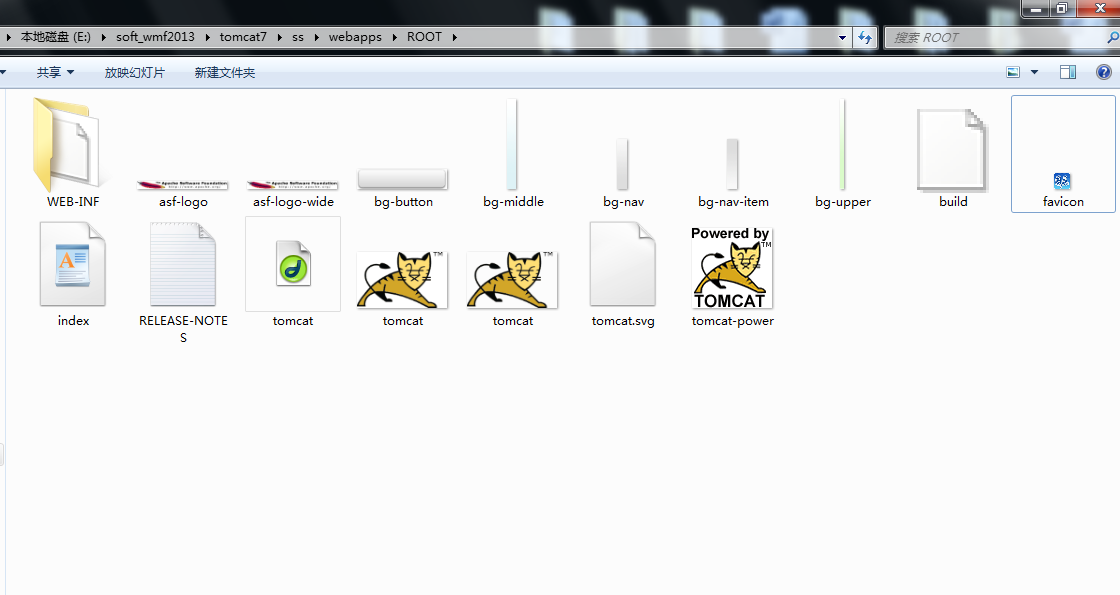Select the bg-middle image file
Image resolution: width=1120 pixels, height=595 pixels.
tap(511, 145)
